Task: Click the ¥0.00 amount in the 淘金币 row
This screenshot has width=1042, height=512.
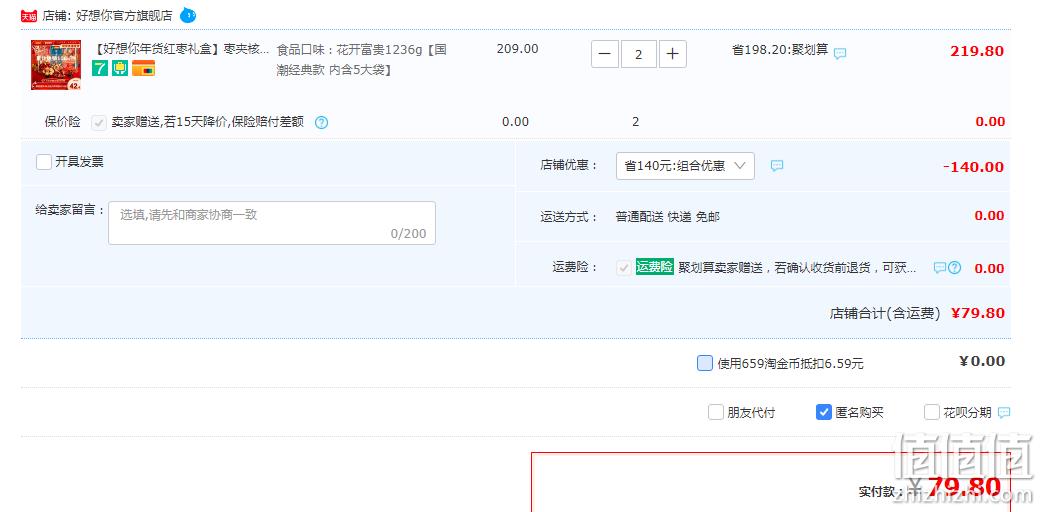Action: pos(982,361)
